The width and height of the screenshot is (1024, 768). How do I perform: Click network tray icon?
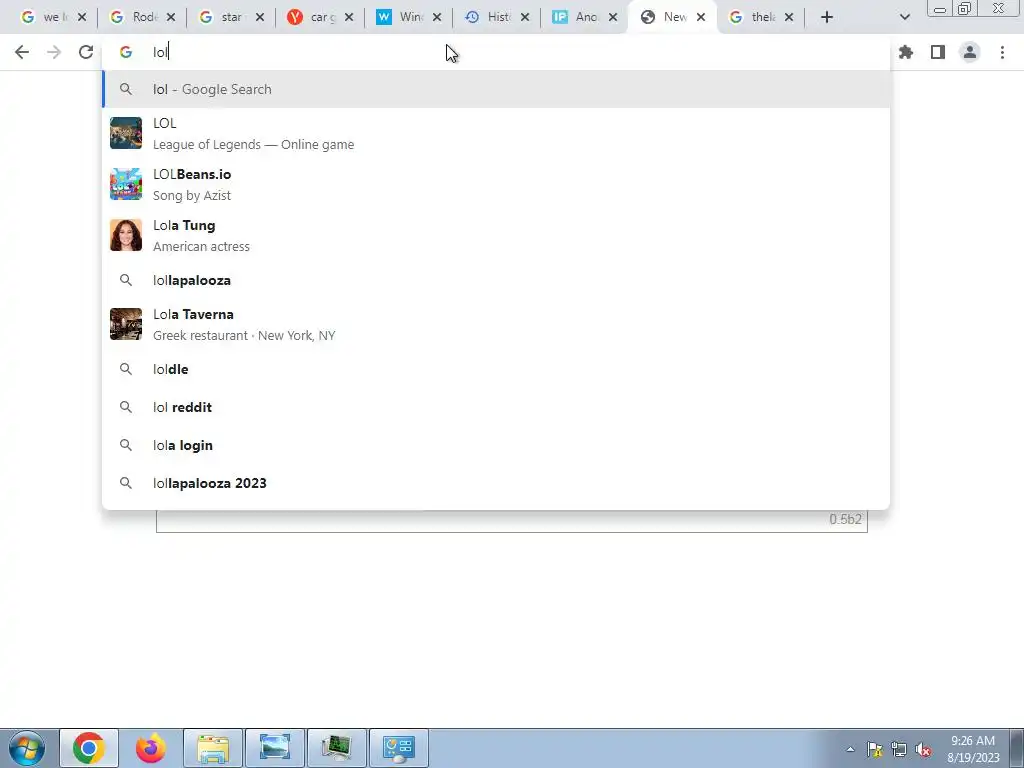click(899, 749)
